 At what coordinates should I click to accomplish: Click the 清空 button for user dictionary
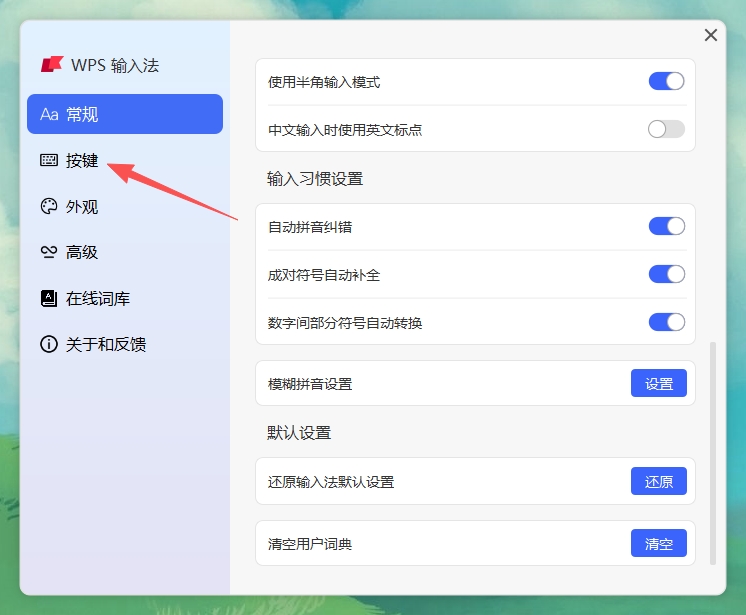click(659, 543)
